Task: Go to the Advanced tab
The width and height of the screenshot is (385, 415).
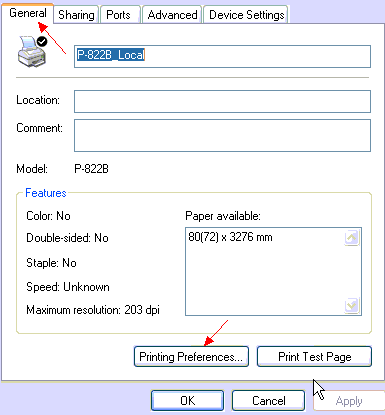Action: click(x=172, y=15)
